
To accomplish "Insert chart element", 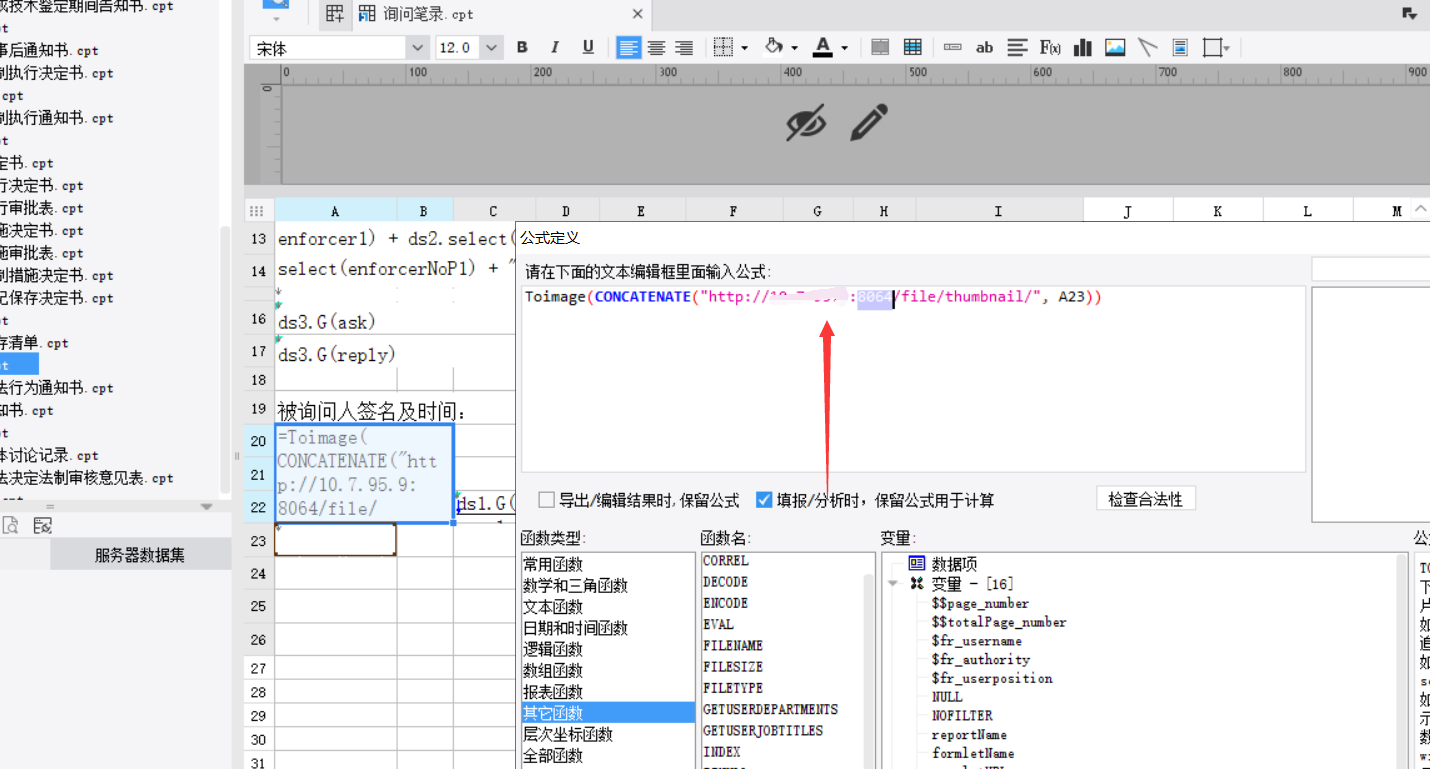I will pos(1082,47).
